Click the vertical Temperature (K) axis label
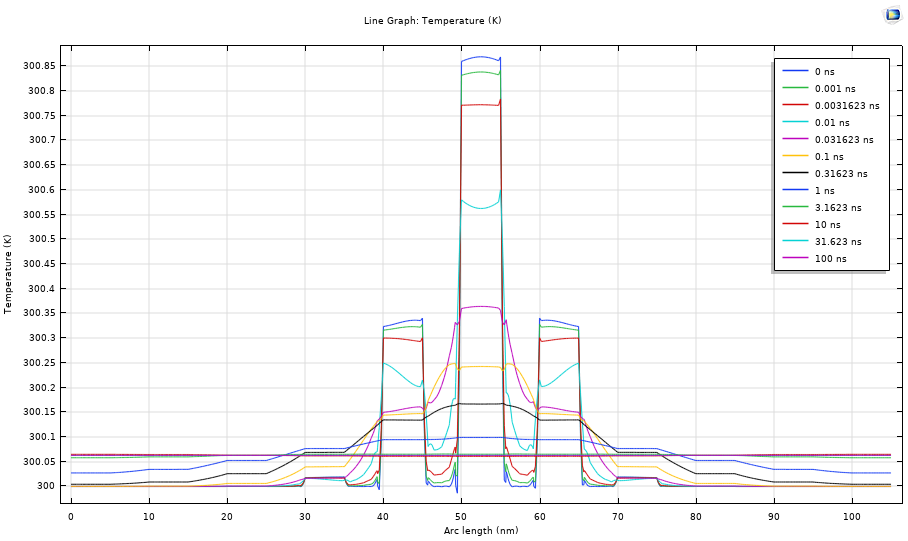The width and height of the screenshot is (908, 541). pyautogui.click(x=8, y=274)
